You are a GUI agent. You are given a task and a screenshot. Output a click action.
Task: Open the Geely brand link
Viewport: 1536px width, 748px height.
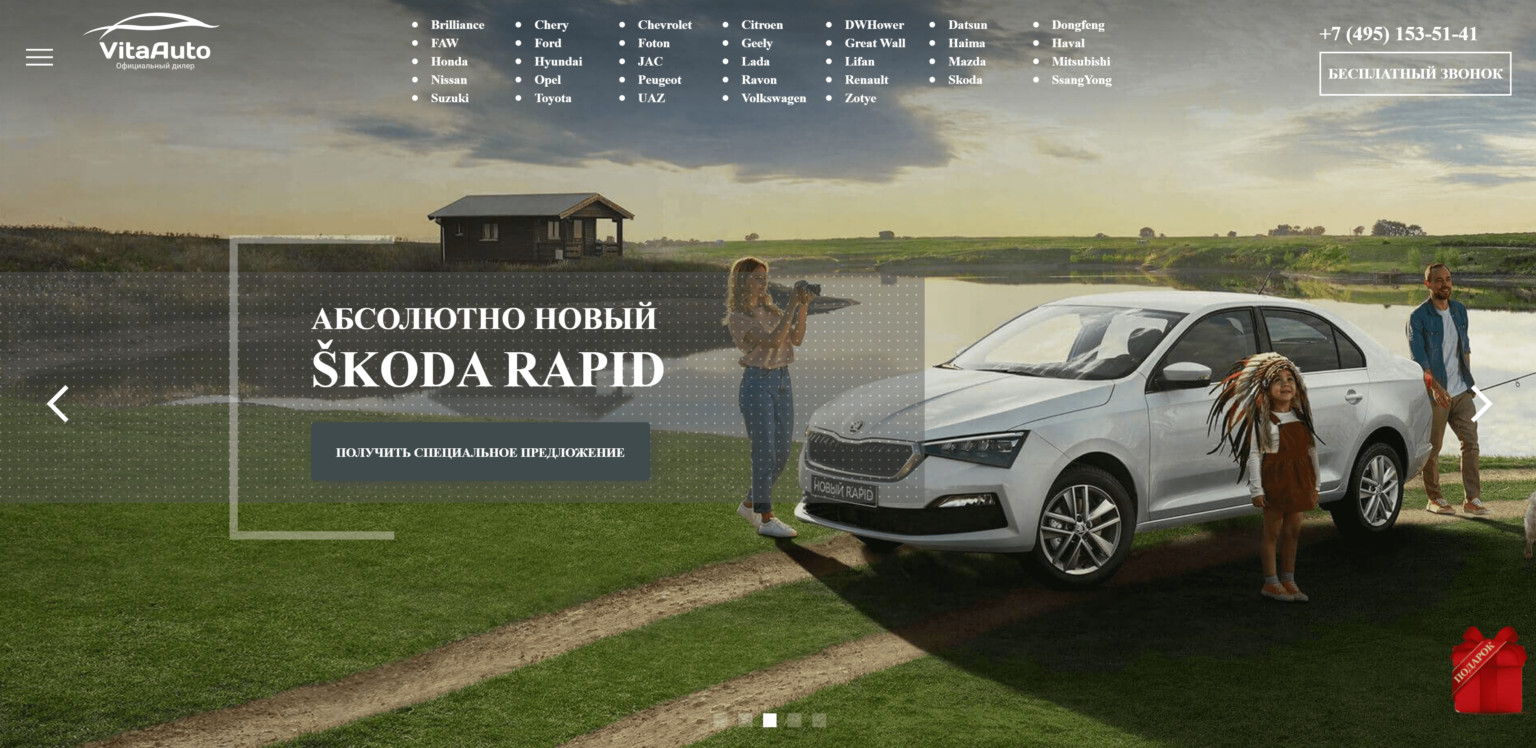coord(757,43)
